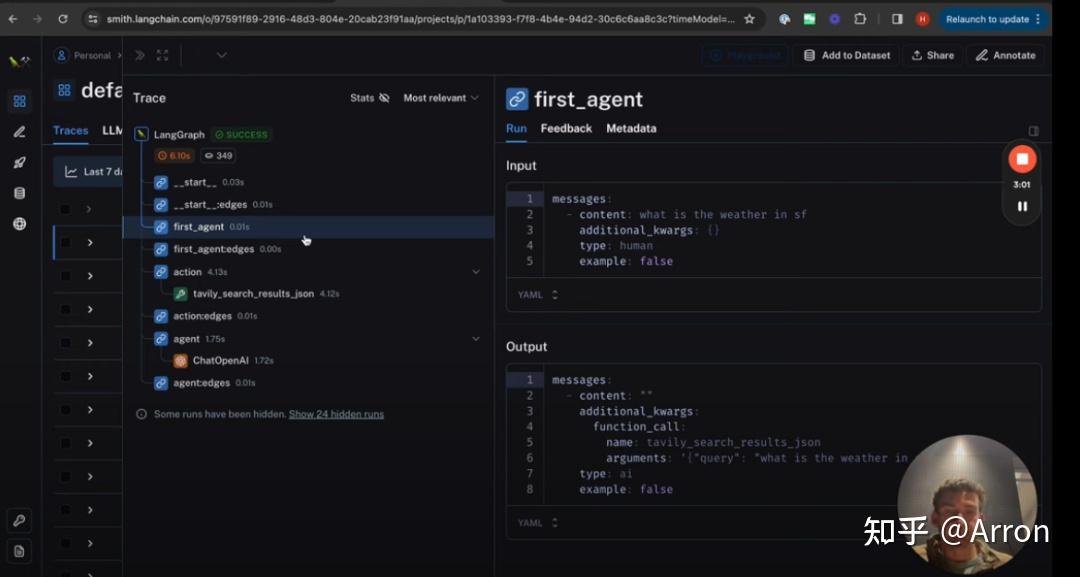Open the Deployments rocket icon in sidebar
The width and height of the screenshot is (1080, 577).
coord(19,162)
